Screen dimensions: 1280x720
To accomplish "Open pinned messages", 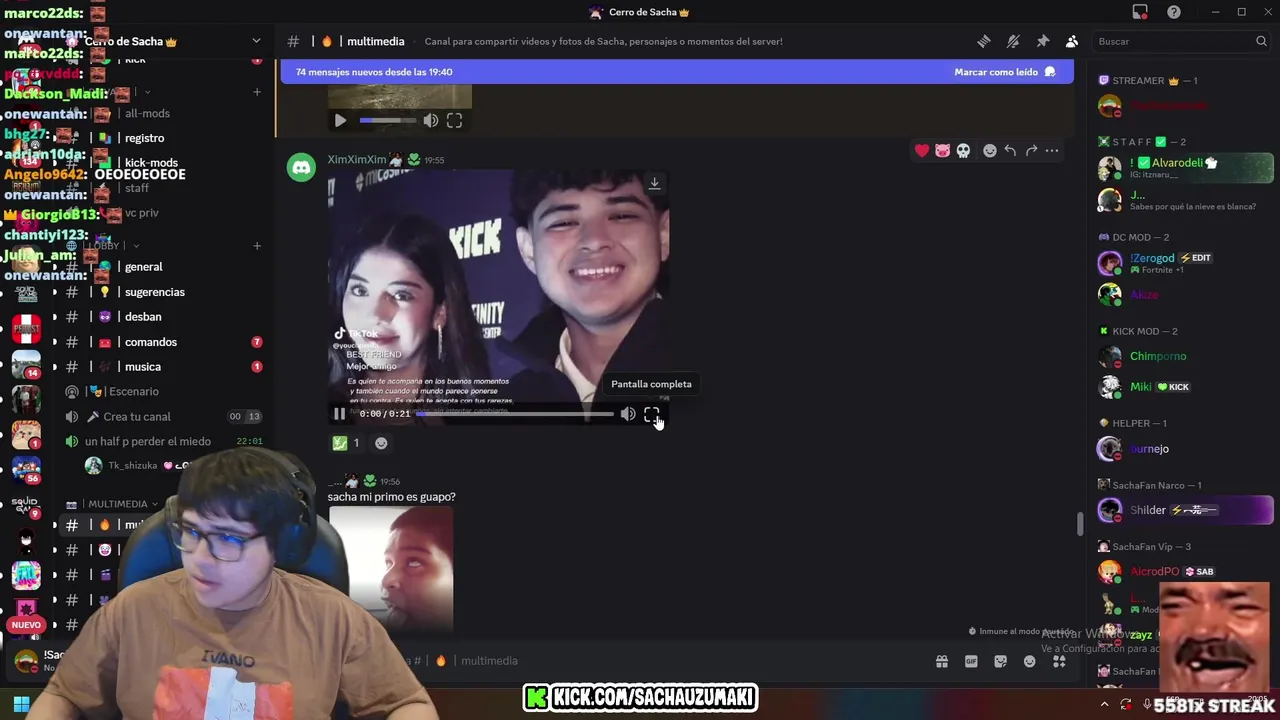I will pos(1042,41).
